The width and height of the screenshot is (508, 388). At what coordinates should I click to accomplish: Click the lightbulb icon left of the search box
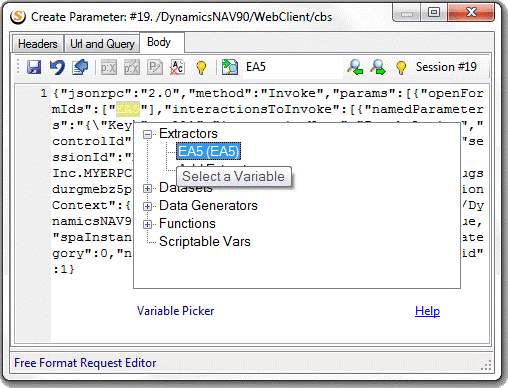click(x=201, y=68)
